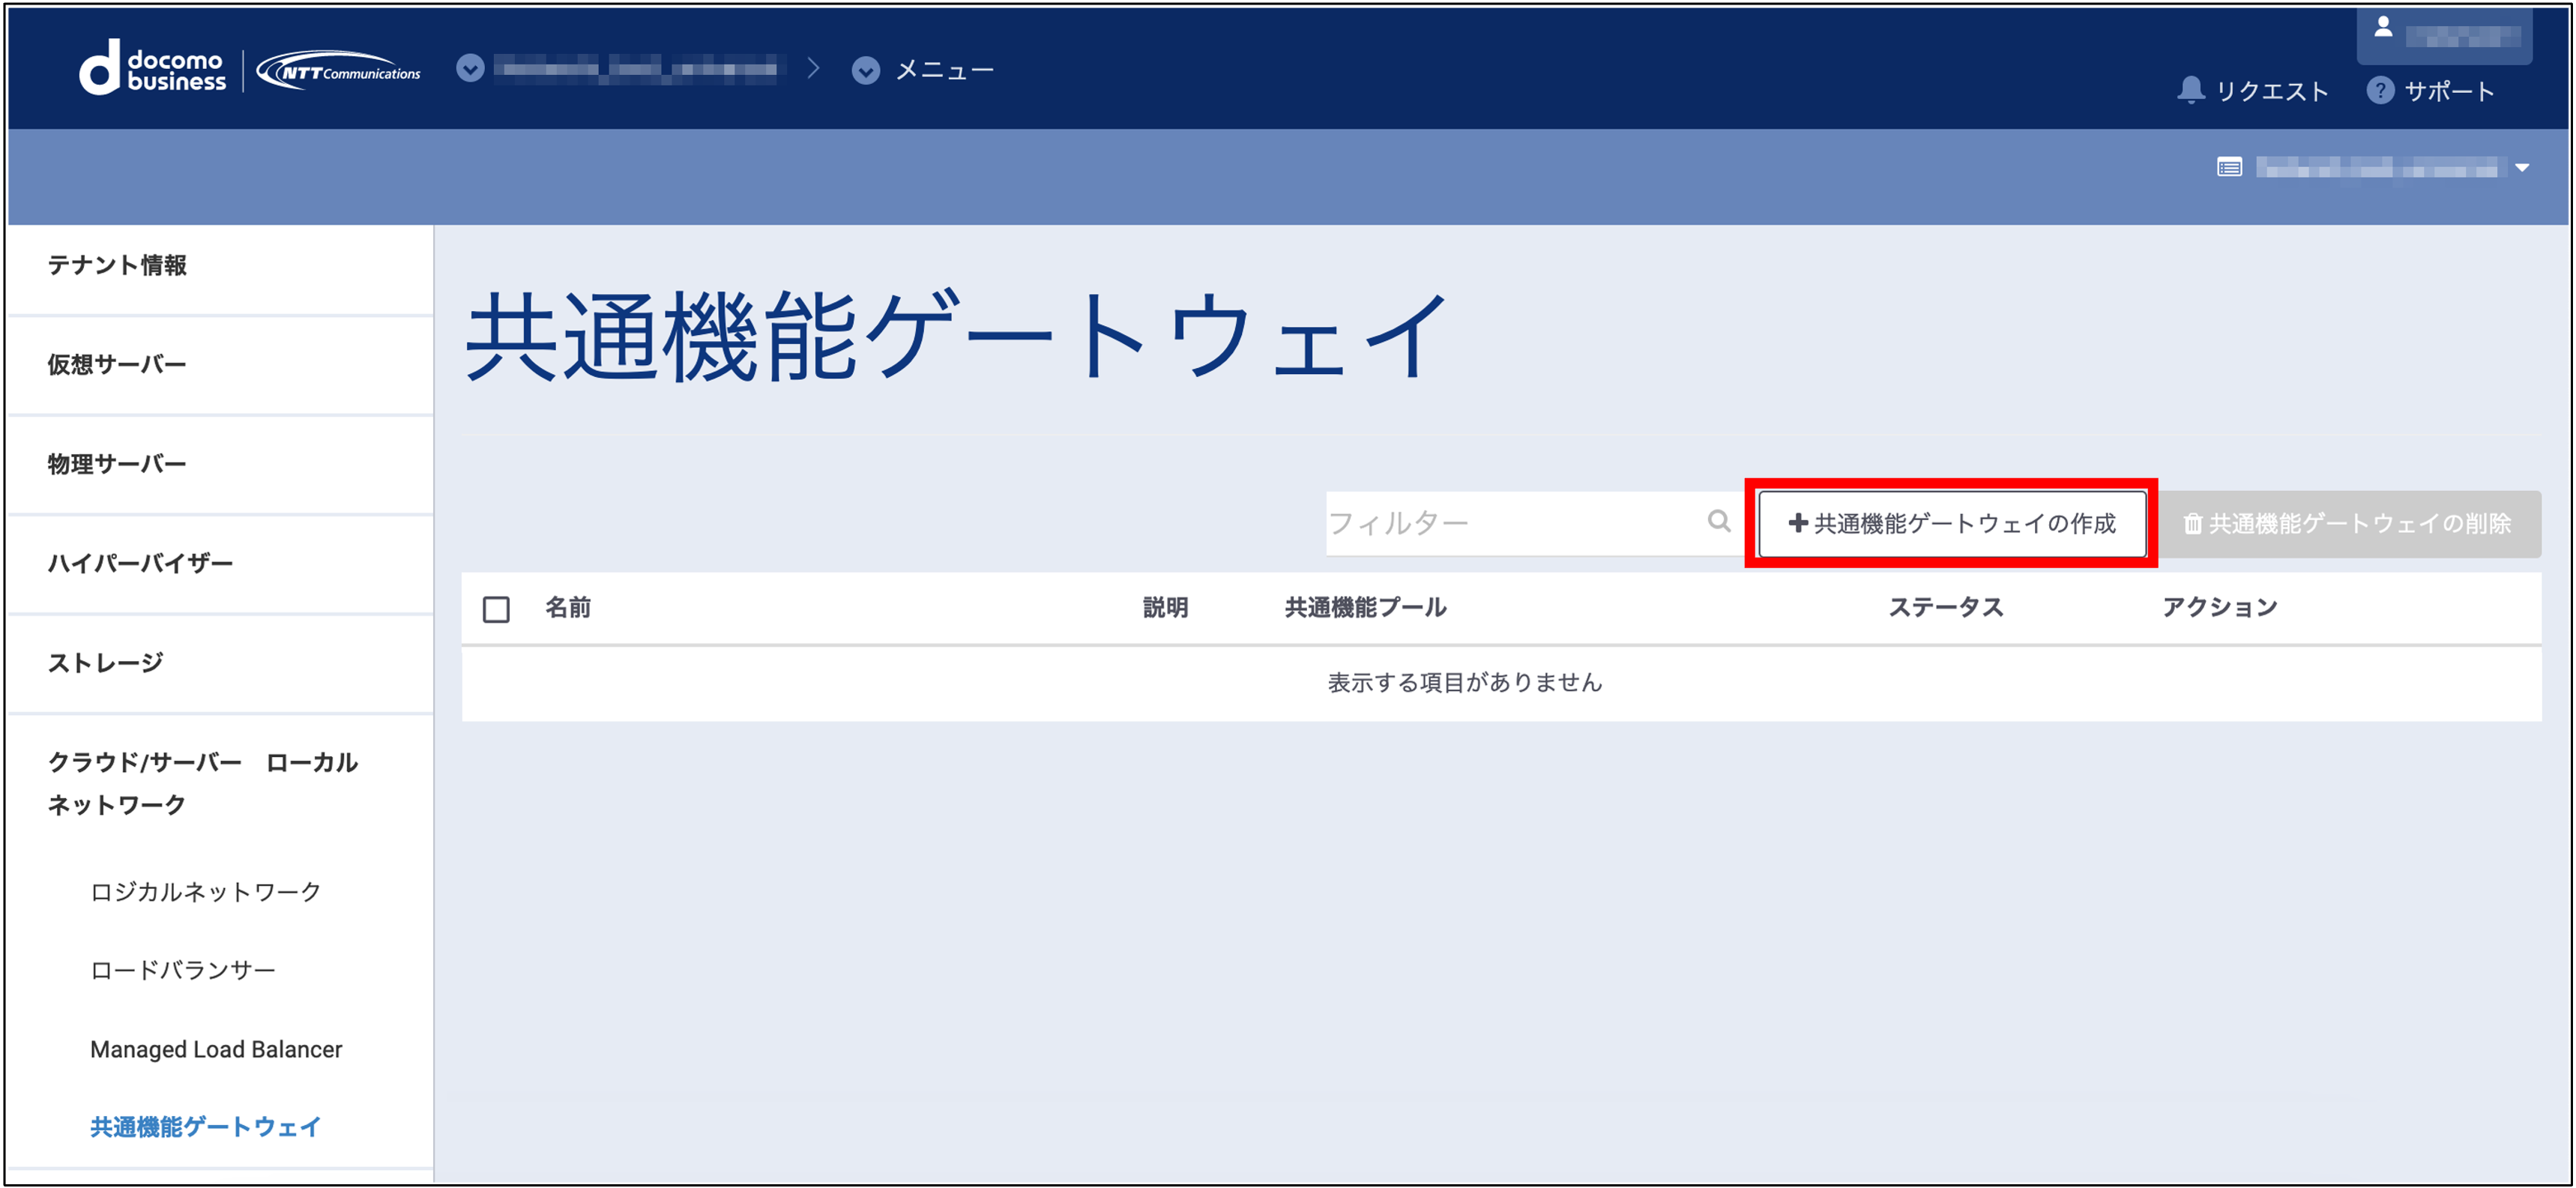
Task: Click the search magnifier icon in filter
Action: 1718,521
